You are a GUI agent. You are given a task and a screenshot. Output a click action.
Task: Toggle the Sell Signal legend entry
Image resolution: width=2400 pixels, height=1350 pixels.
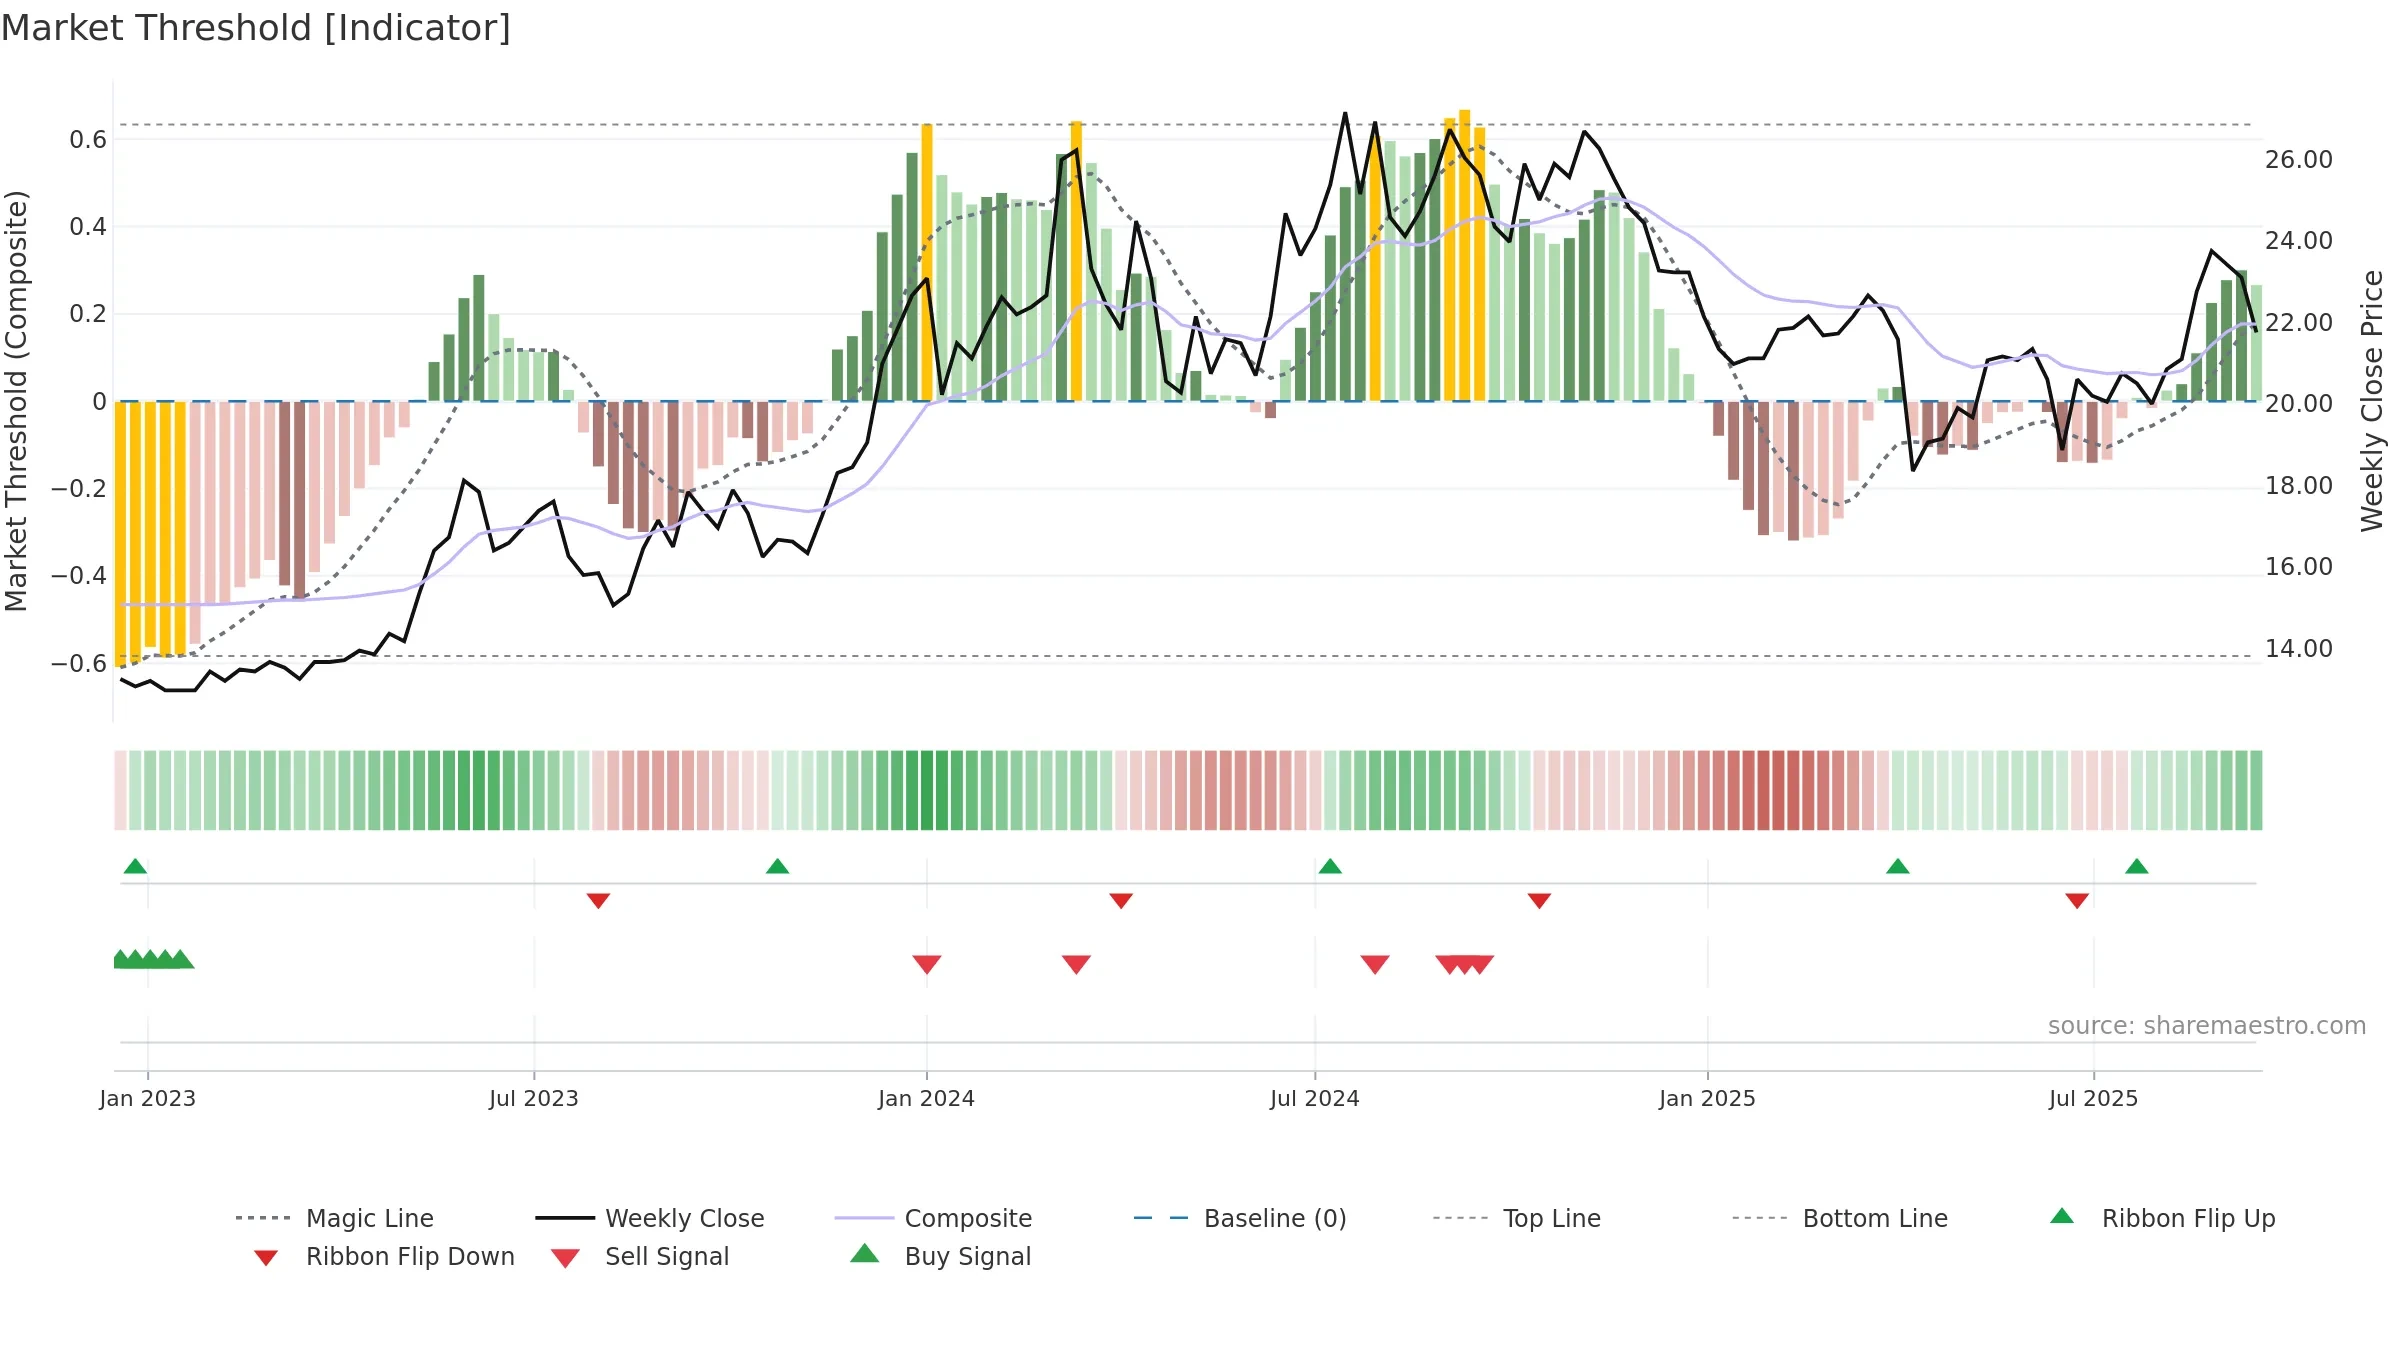point(640,1256)
